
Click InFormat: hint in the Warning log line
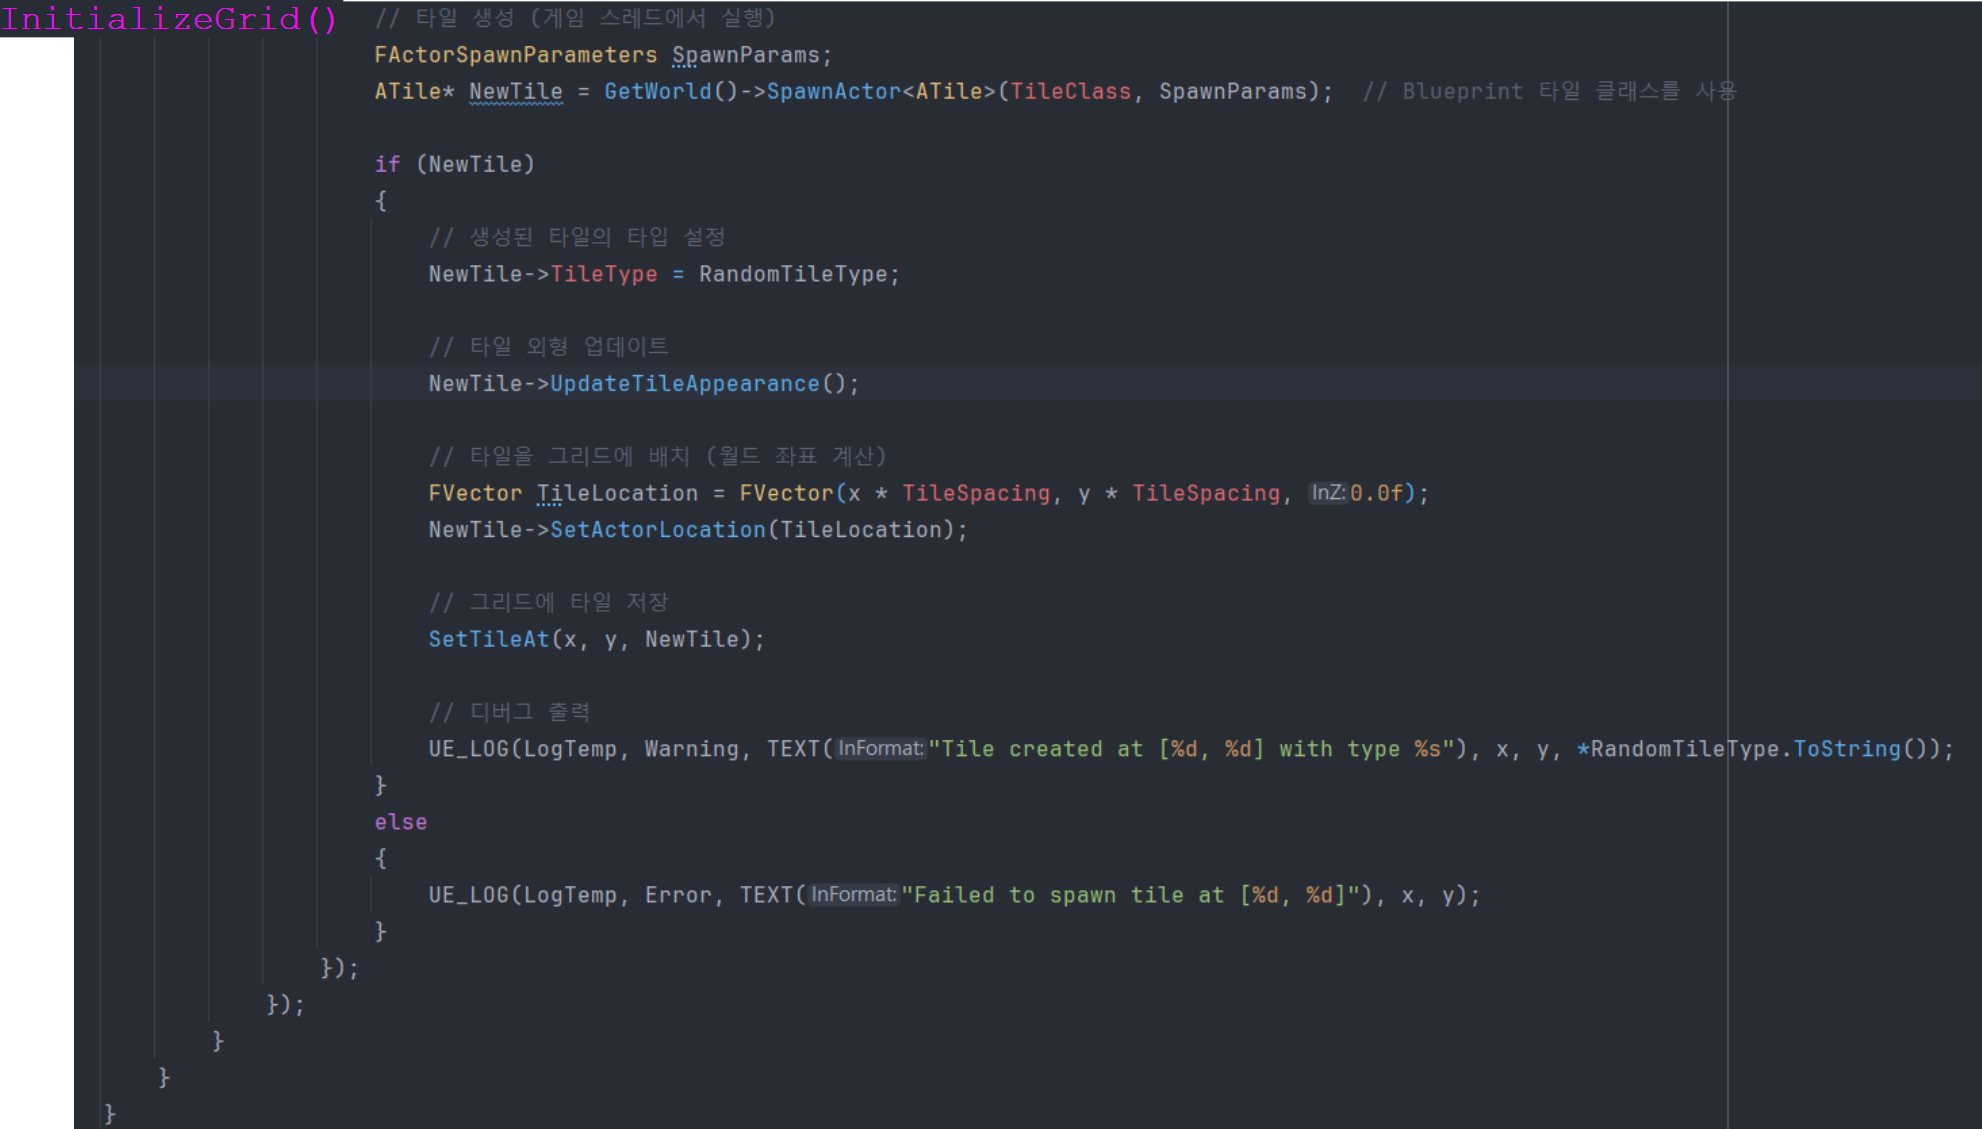(880, 749)
